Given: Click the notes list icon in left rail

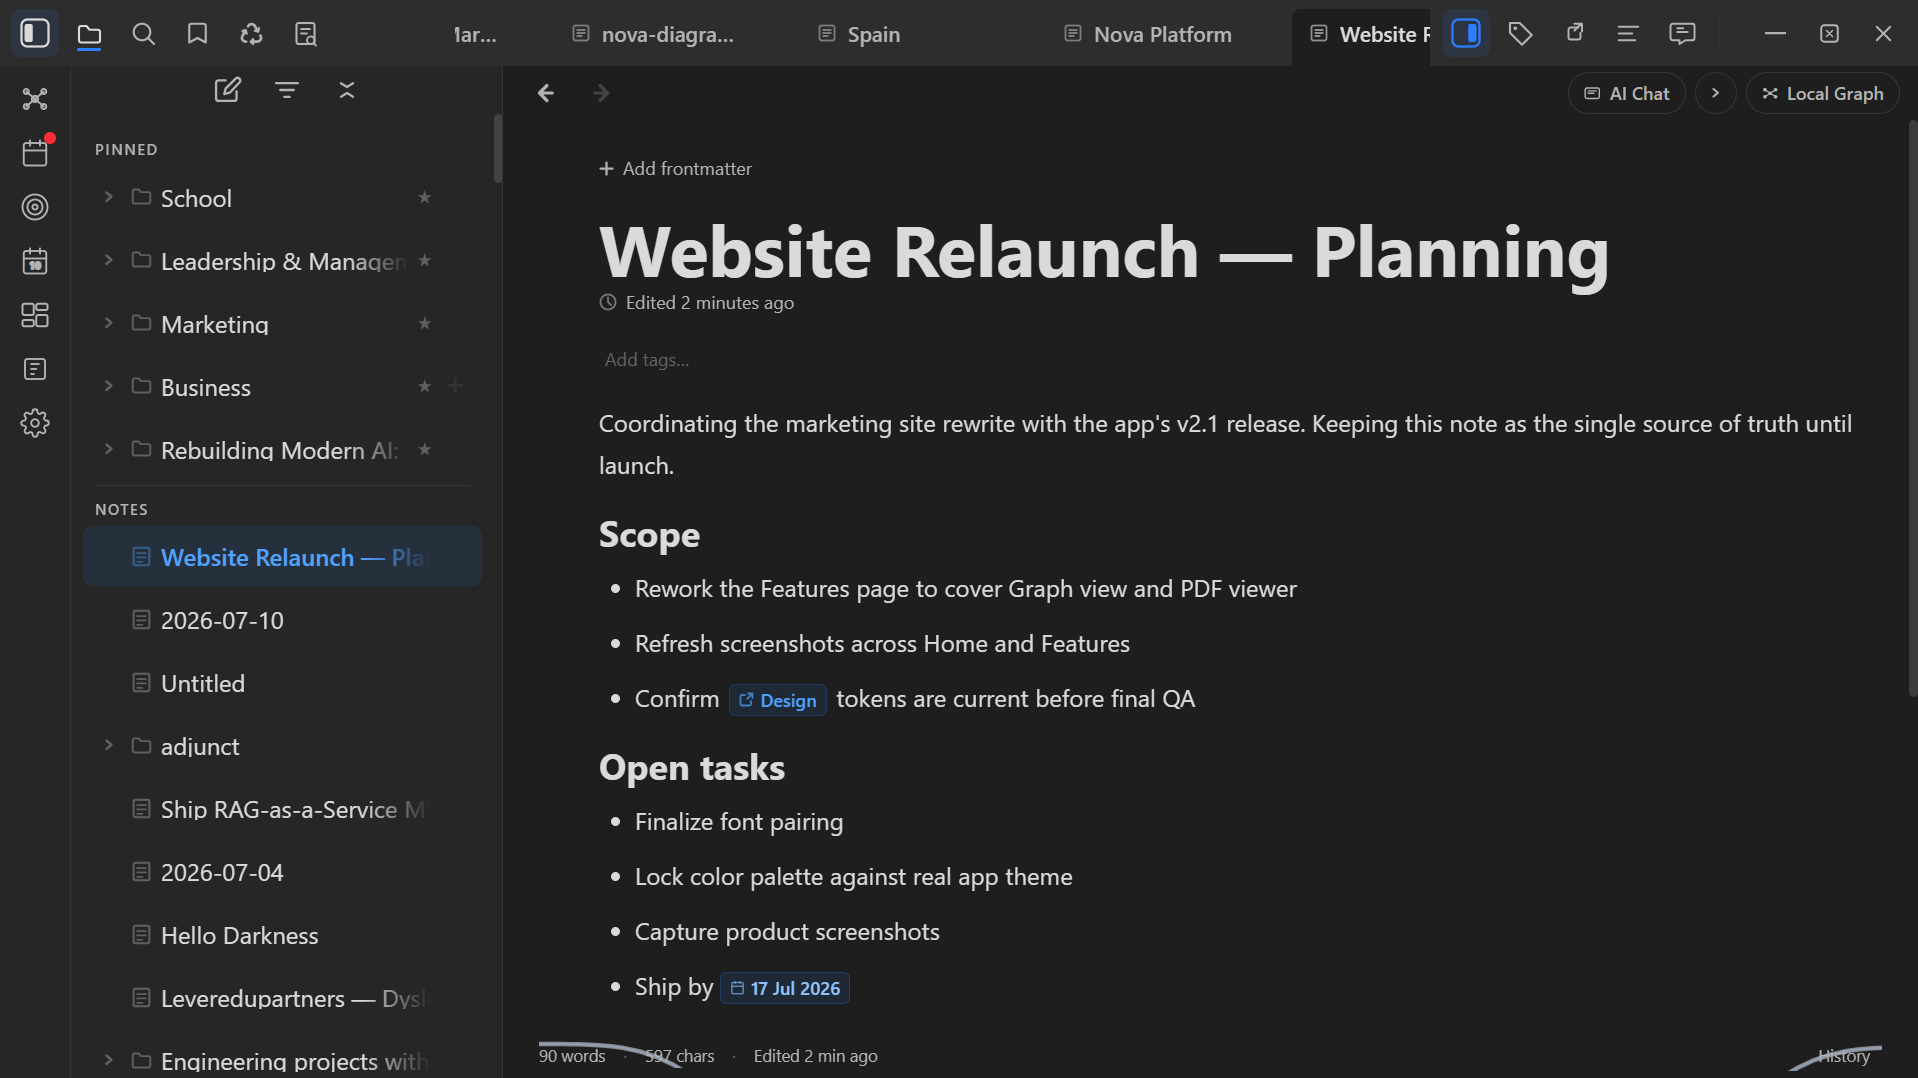Looking at the screenshot, I should 35,369.
